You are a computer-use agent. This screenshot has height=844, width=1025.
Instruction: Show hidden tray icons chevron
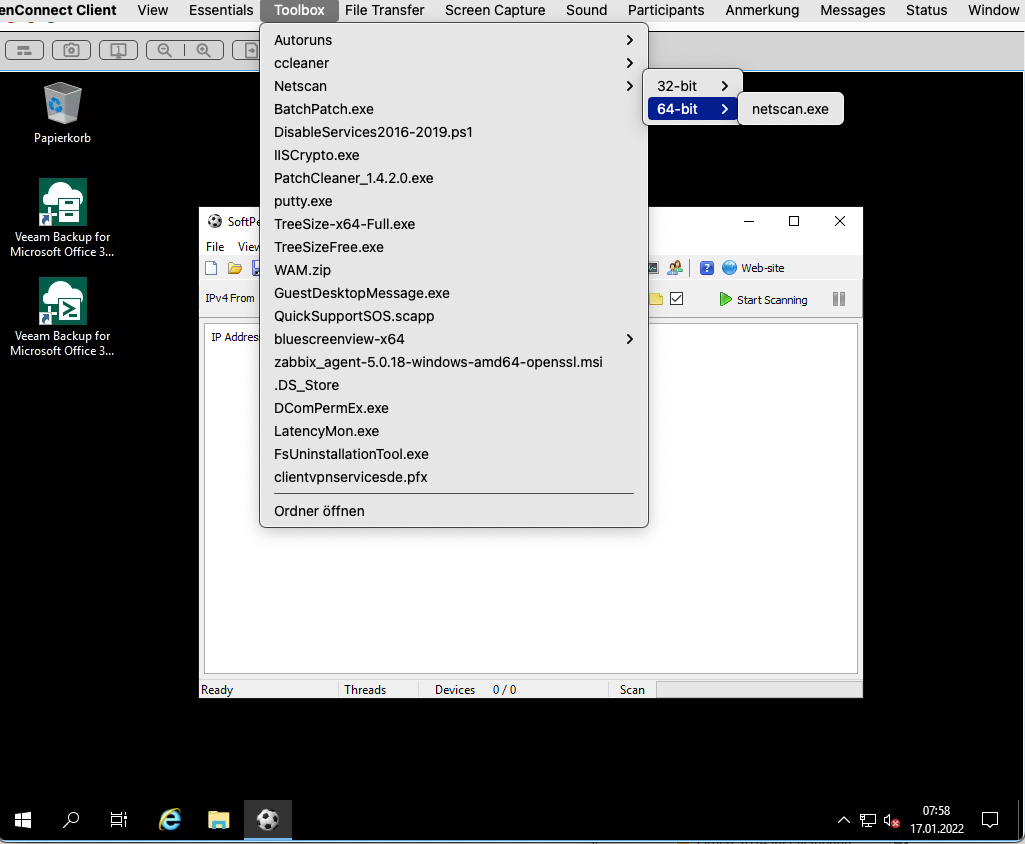tap(844, 820)
